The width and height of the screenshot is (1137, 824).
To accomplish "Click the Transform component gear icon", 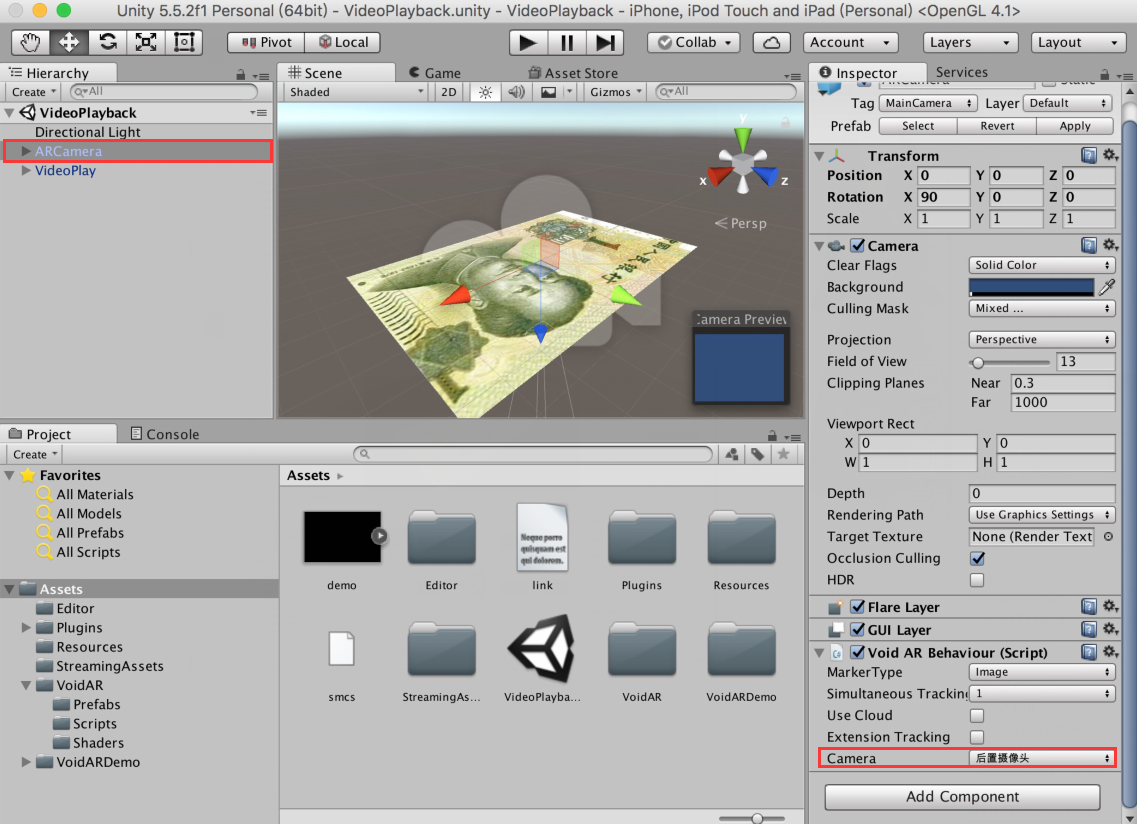I will [1109, 154].
